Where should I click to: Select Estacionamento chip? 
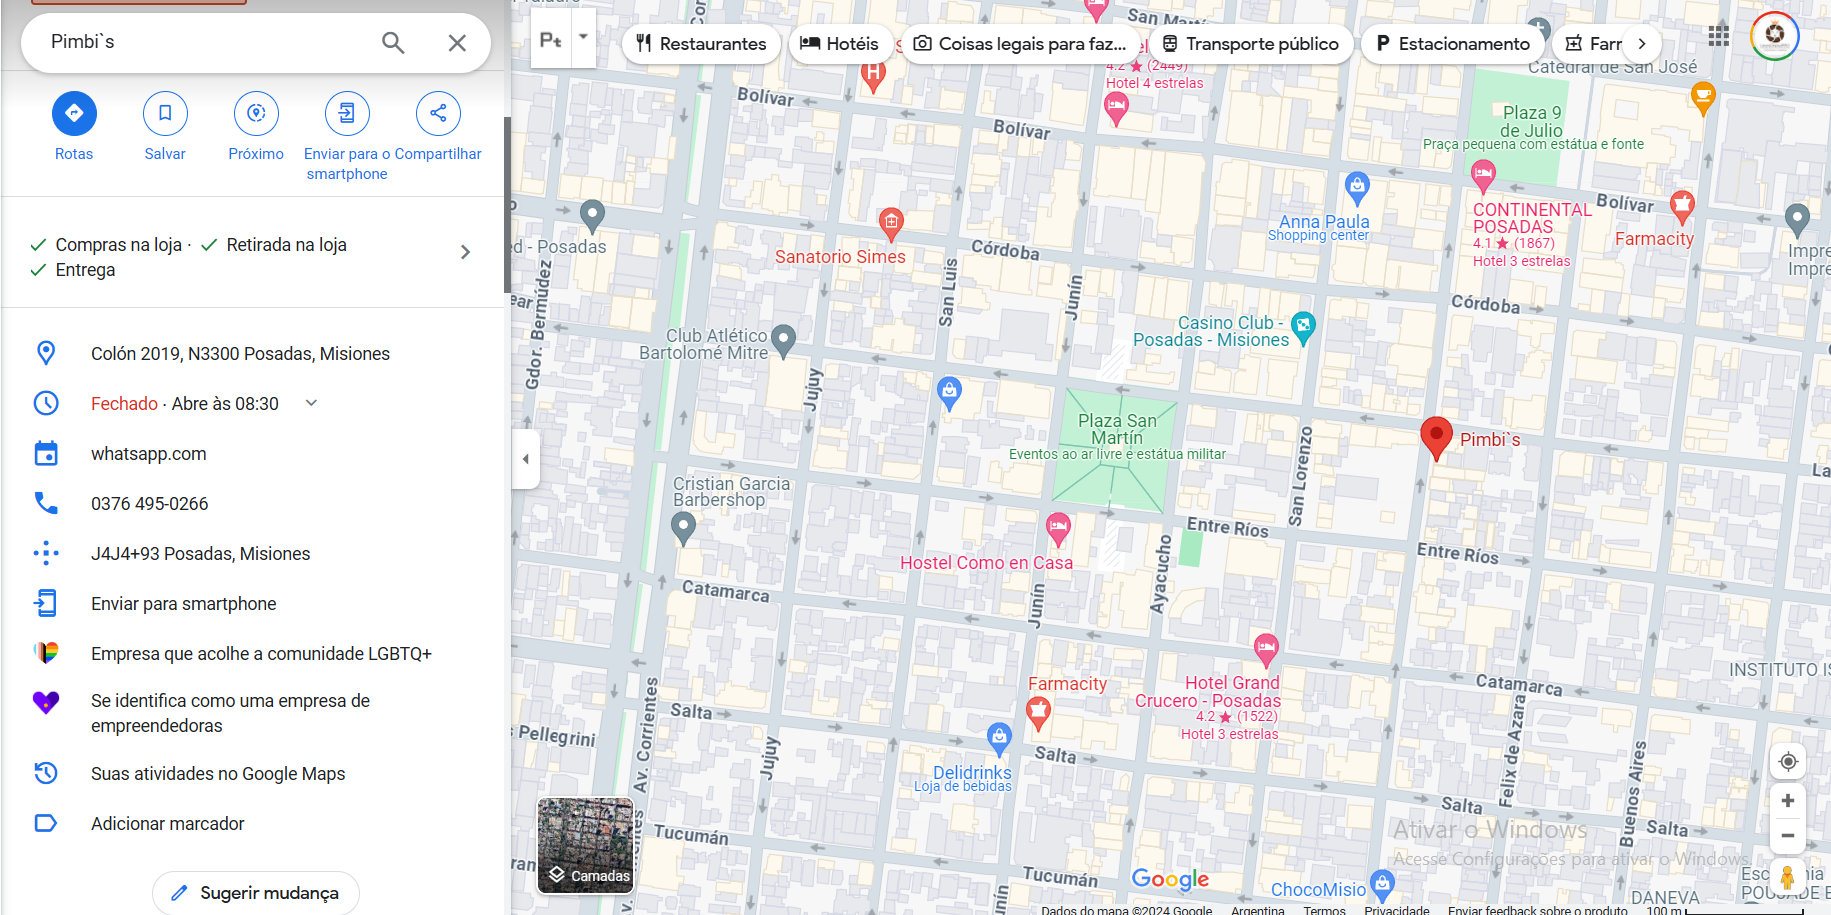1453,44
